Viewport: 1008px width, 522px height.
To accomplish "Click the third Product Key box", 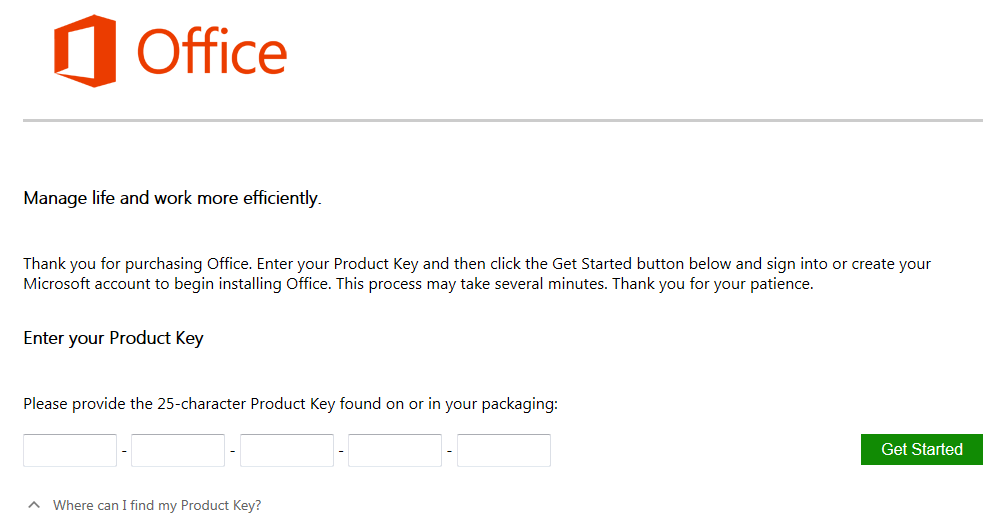I will tap(287, 450).
